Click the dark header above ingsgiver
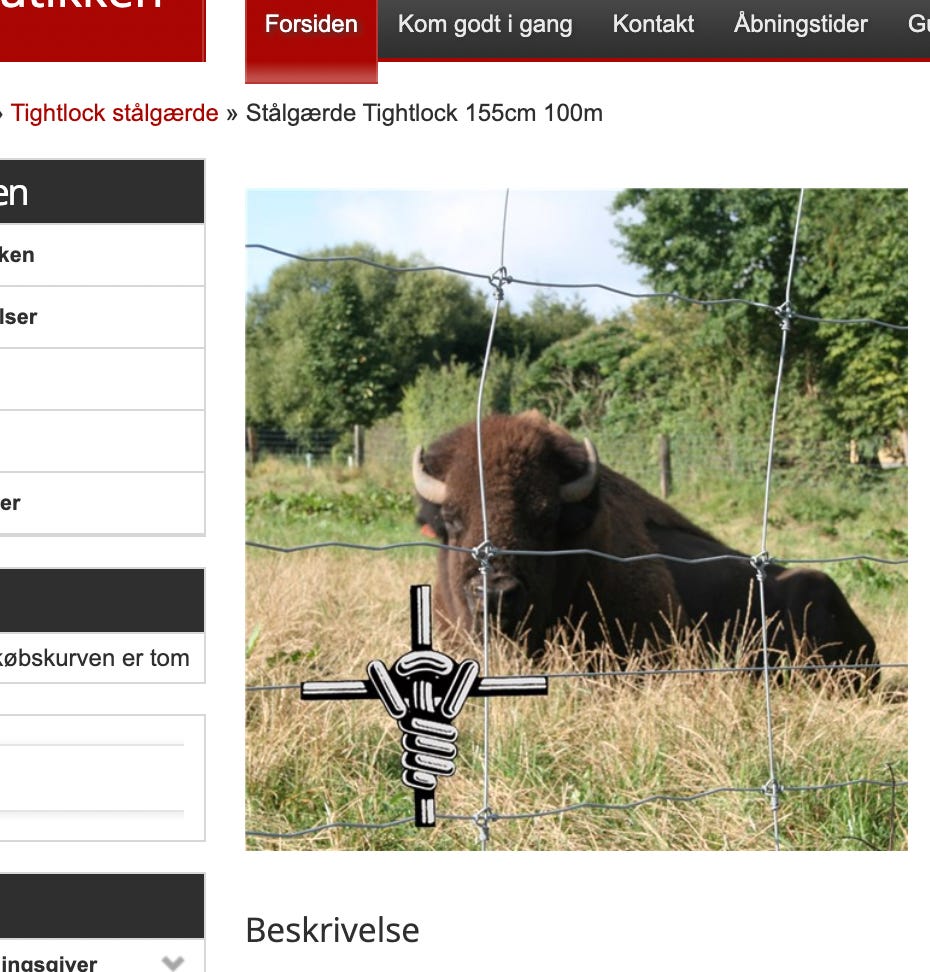Viewport: 930px width, 972px height. (102, 906)
